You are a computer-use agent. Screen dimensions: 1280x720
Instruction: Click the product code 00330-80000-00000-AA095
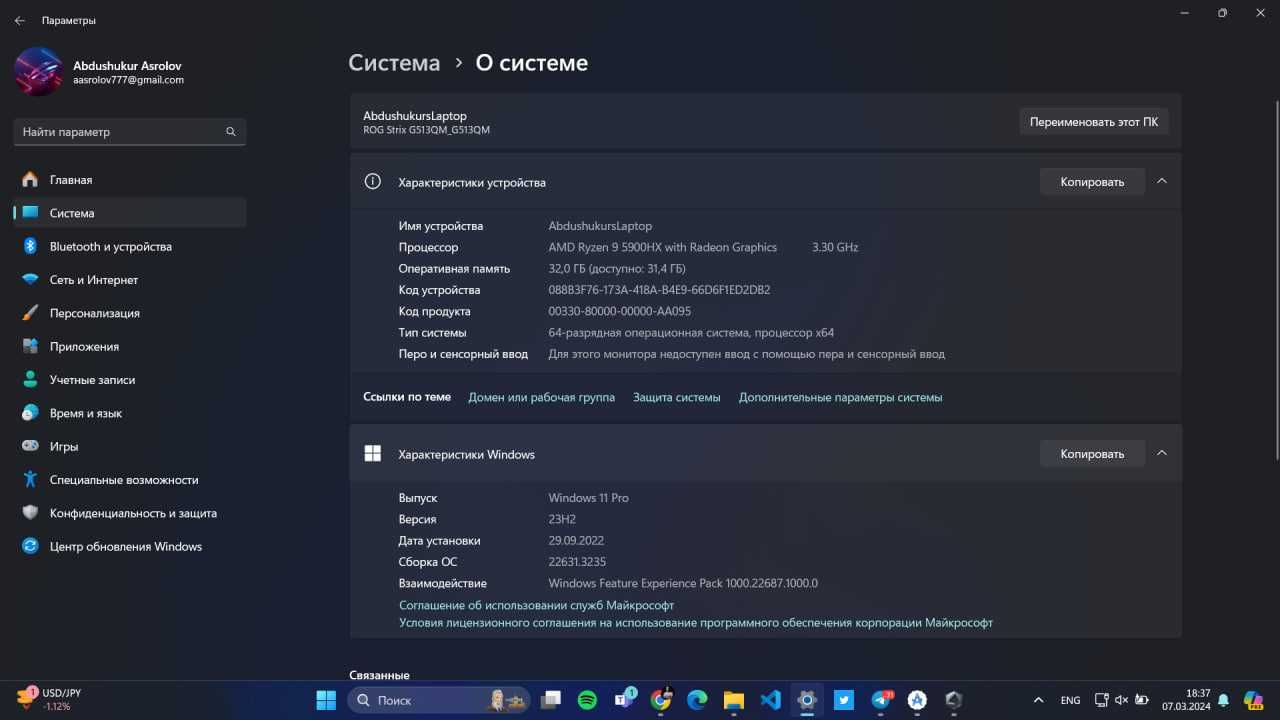[x=619, y=311]
